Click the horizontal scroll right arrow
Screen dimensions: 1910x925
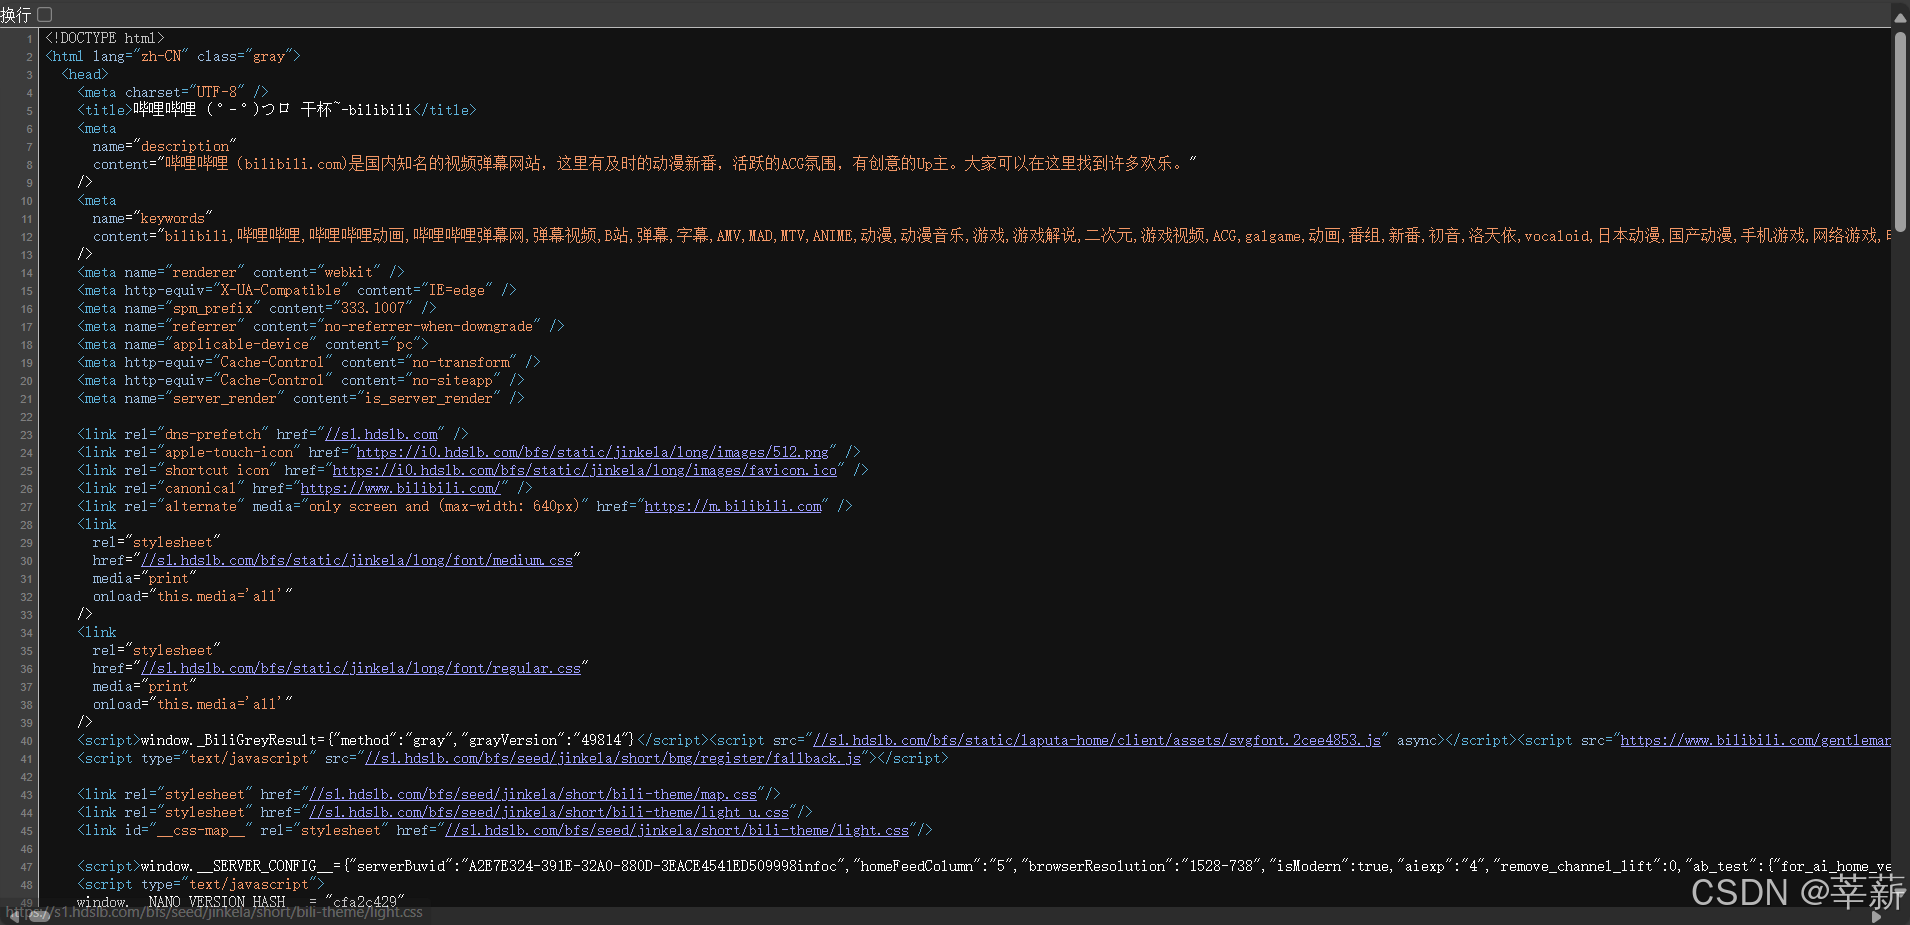pos(1876,916)
